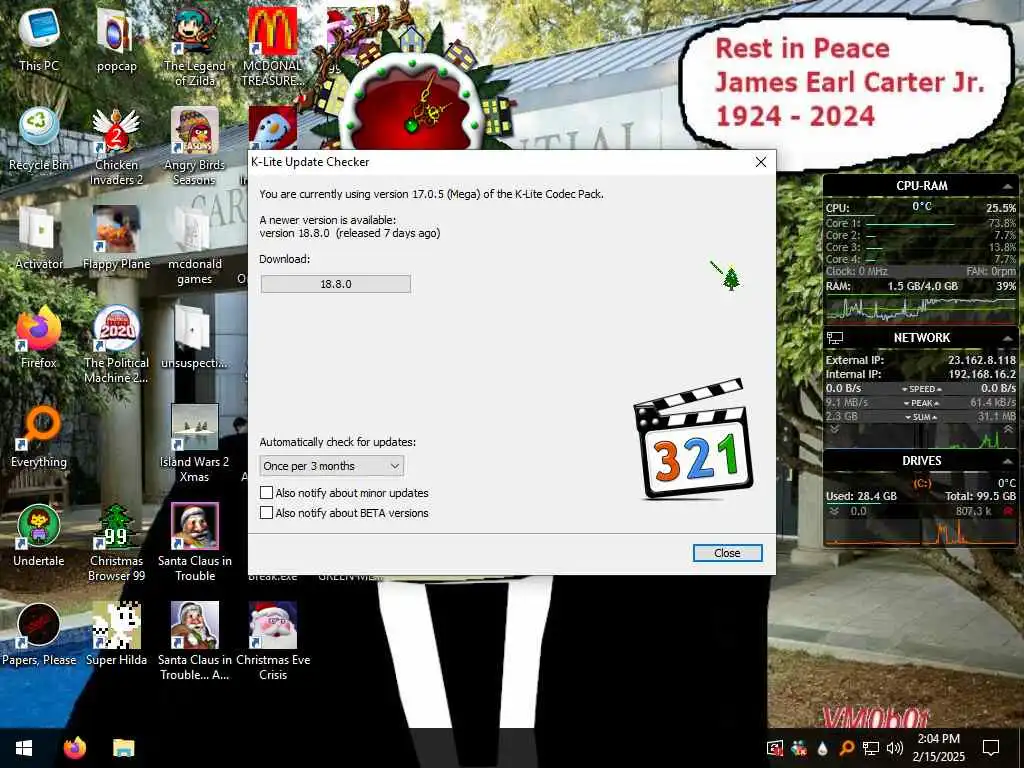Select The Legend of Zilda shortcut
This screenshot has width=1024, height=768.
(195, 47)
